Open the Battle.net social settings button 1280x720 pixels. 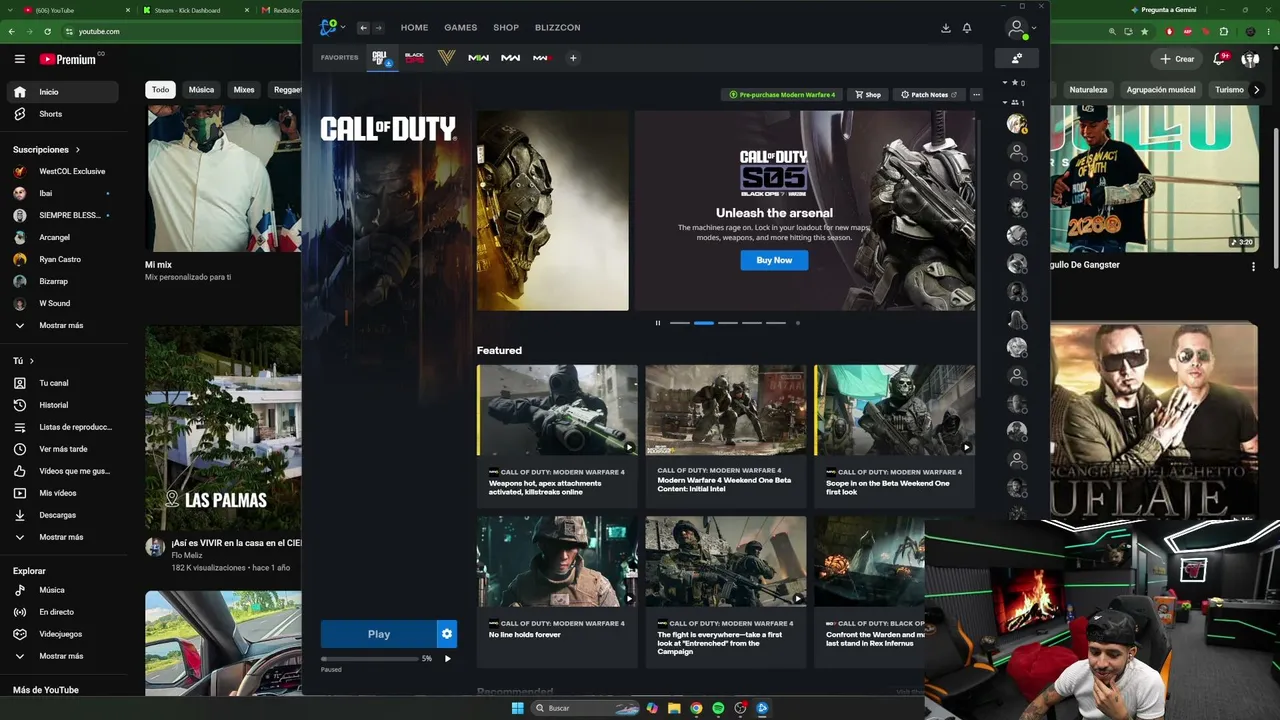tap(1017, 58)
